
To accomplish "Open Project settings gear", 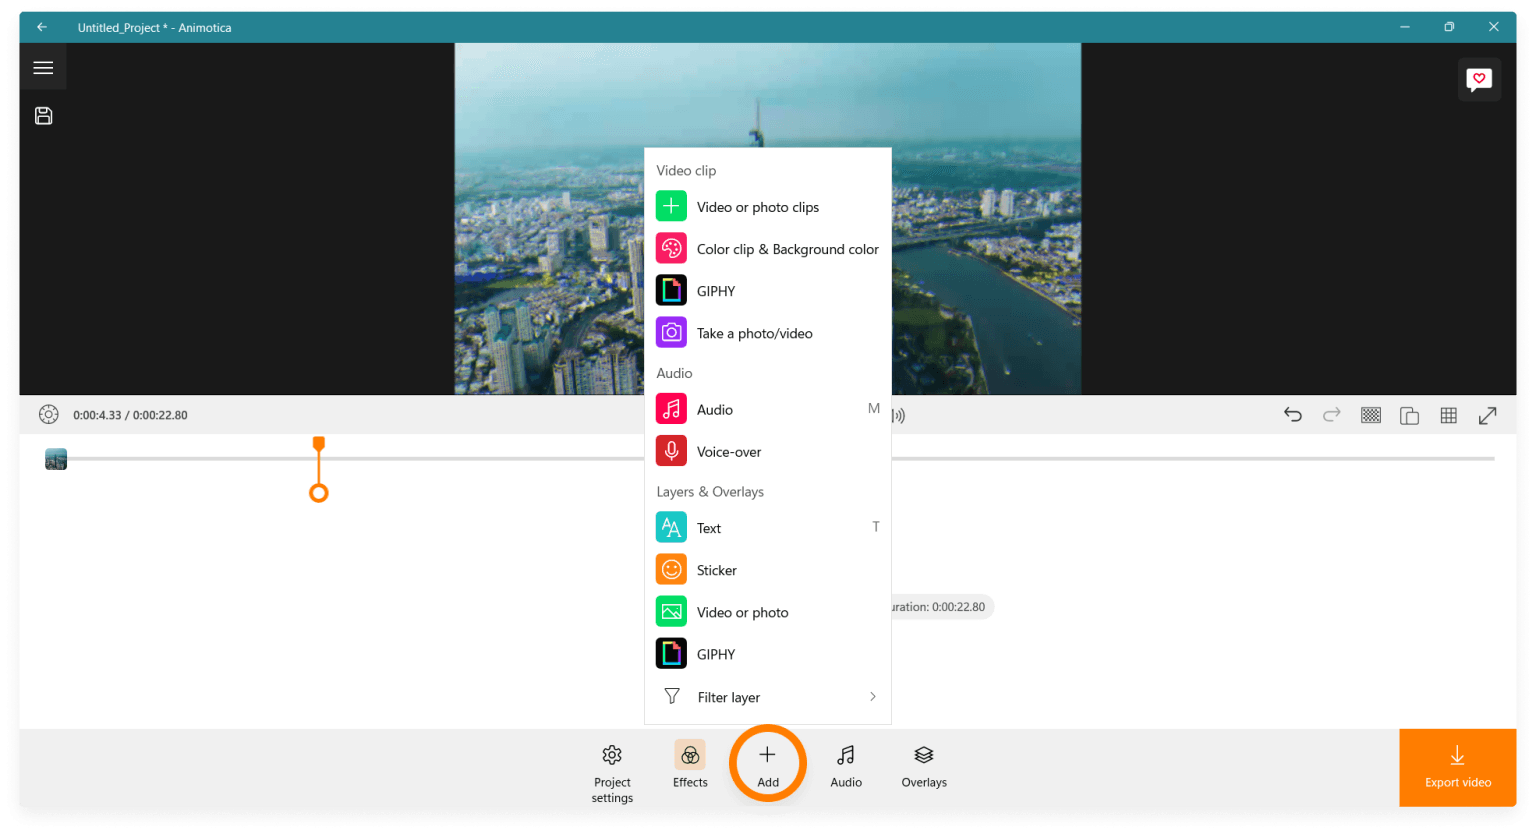I will 612,772.
